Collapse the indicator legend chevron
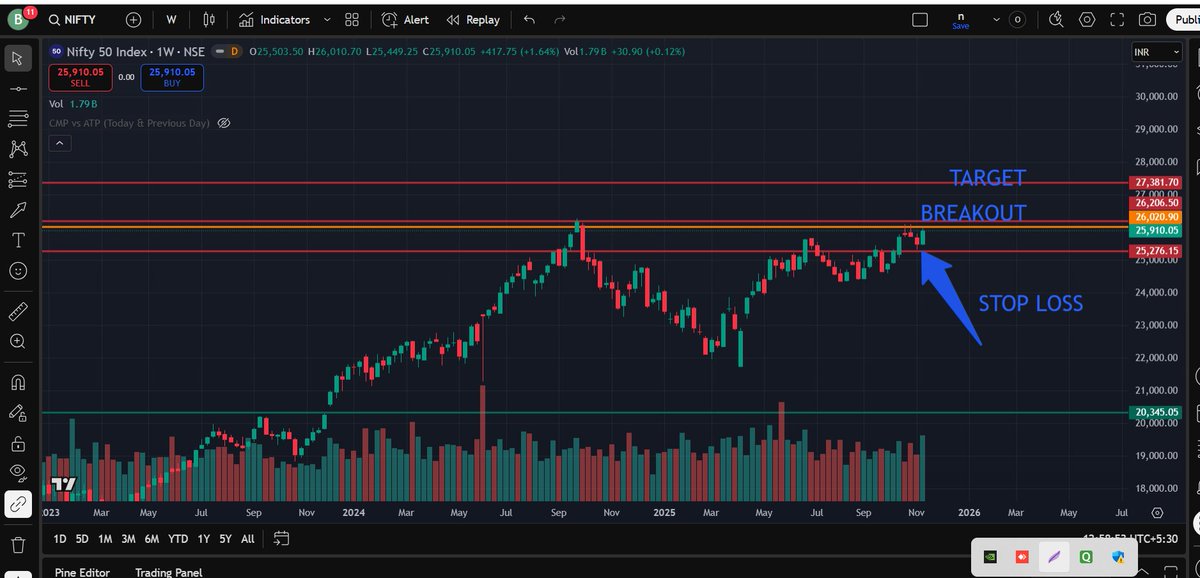The height and width of the screenshot is (578, 1200). (58, 144)
